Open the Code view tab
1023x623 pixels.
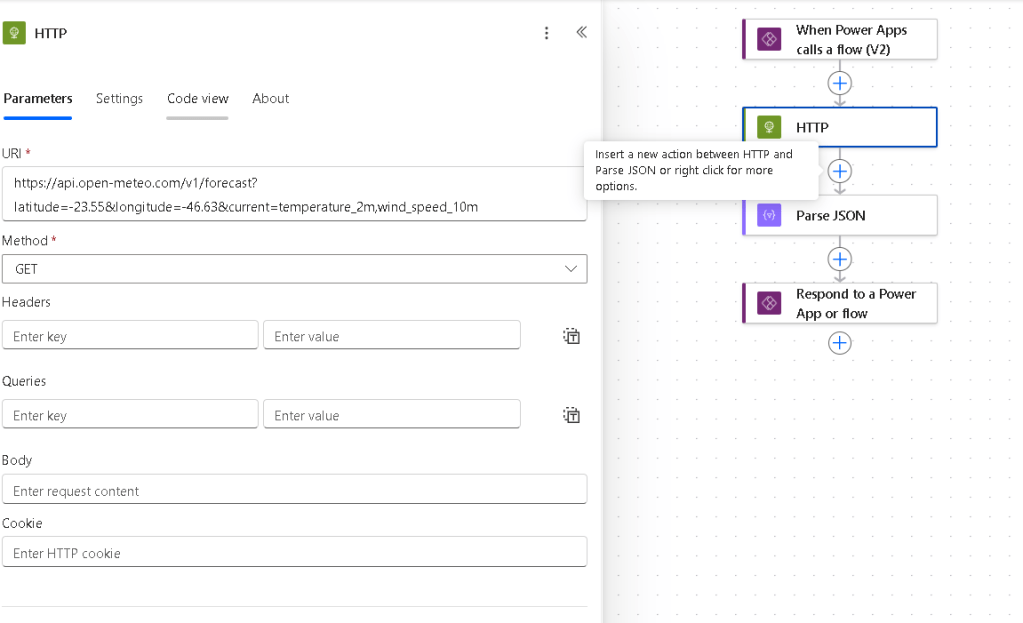[x=197, y=98]
